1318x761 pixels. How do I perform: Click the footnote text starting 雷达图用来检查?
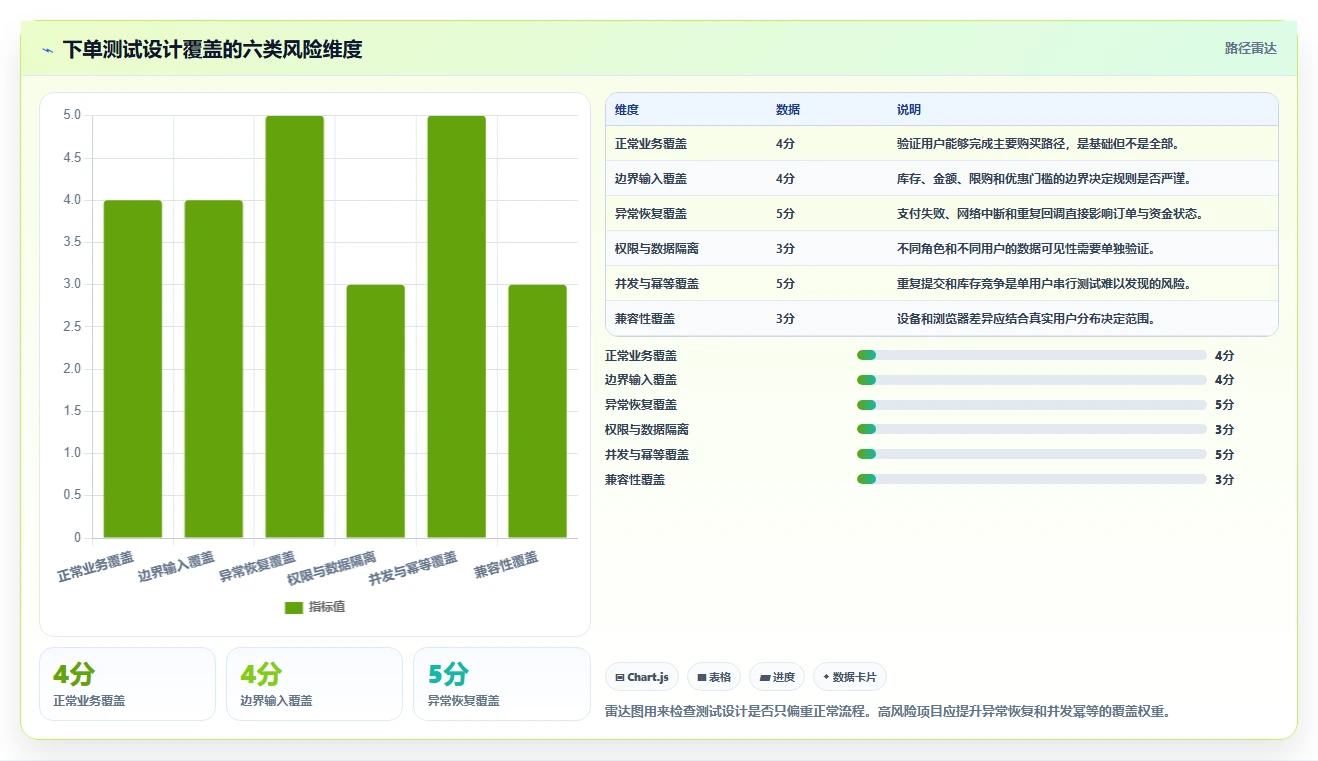[888, 712]
